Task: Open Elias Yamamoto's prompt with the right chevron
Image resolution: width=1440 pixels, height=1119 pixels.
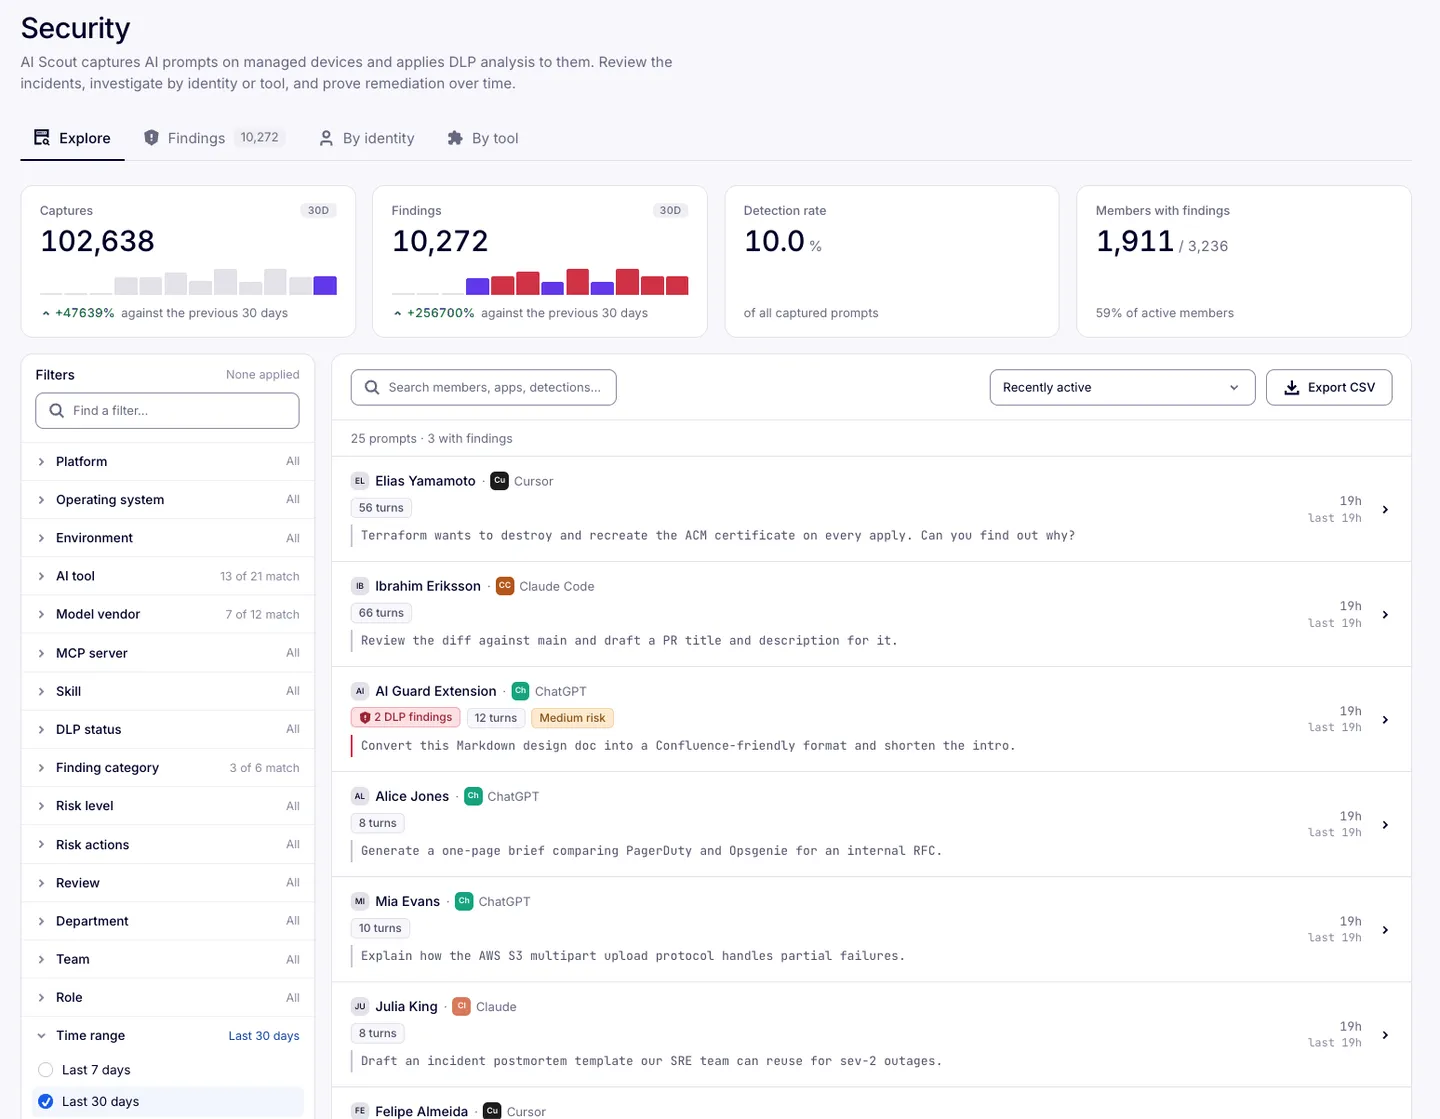Action: pyautogui.click(x=1385, y=510)
